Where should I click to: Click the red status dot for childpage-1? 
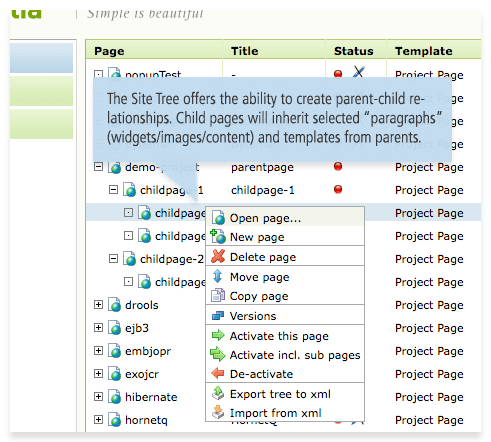pos(338,189)
